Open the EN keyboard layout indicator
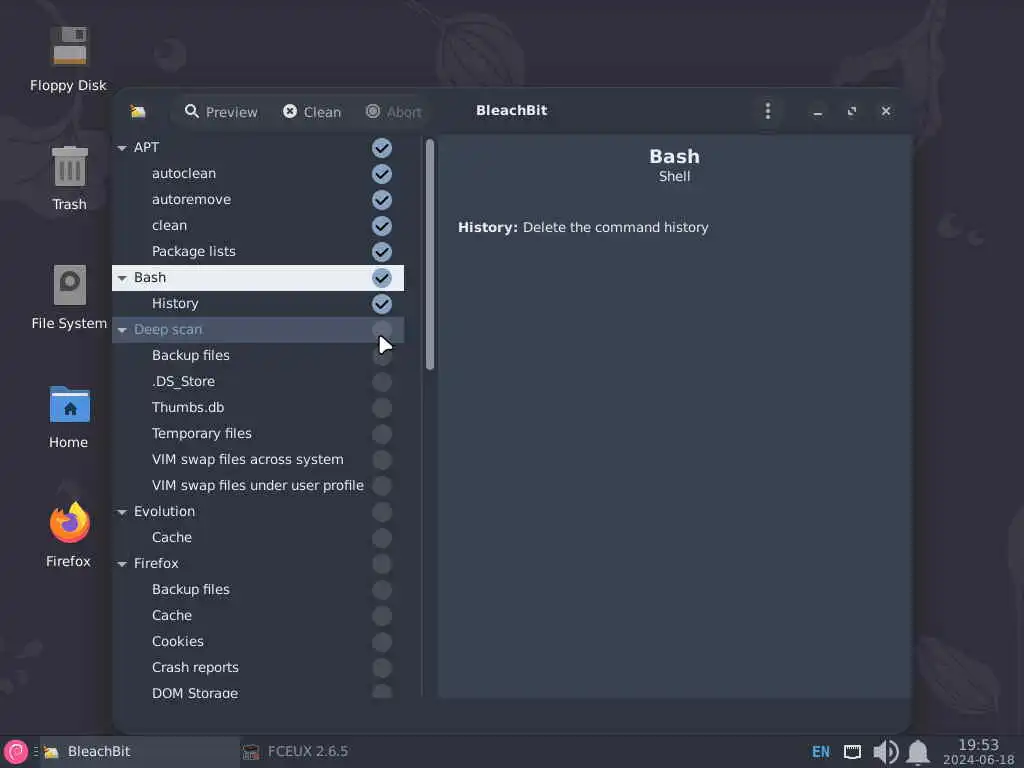 (821, 752)
